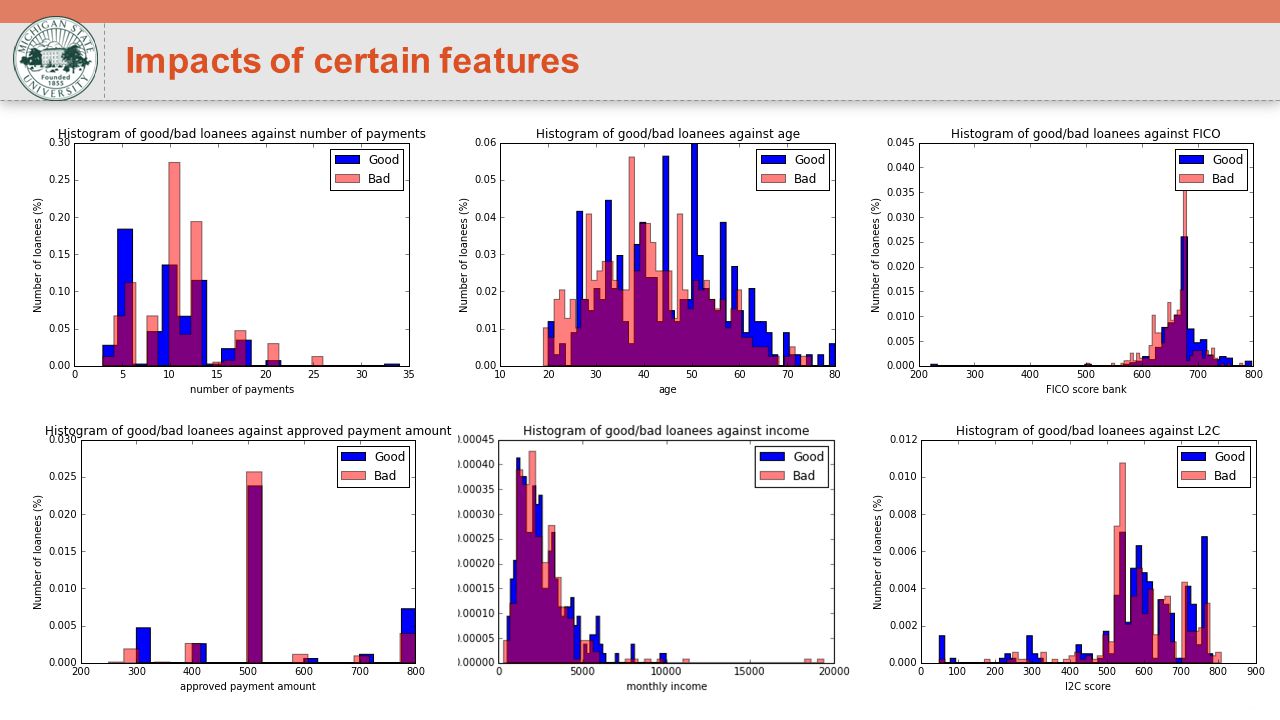This screenshot has height=720, width=1280.
Task: Click tallest pink peak in FICO histogram
Action: [x=1185, y=278]
